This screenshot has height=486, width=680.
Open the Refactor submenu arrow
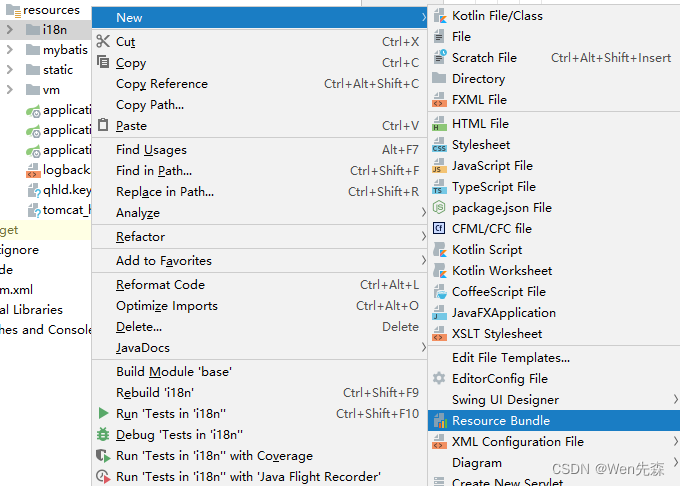click(x=423, y=236)
